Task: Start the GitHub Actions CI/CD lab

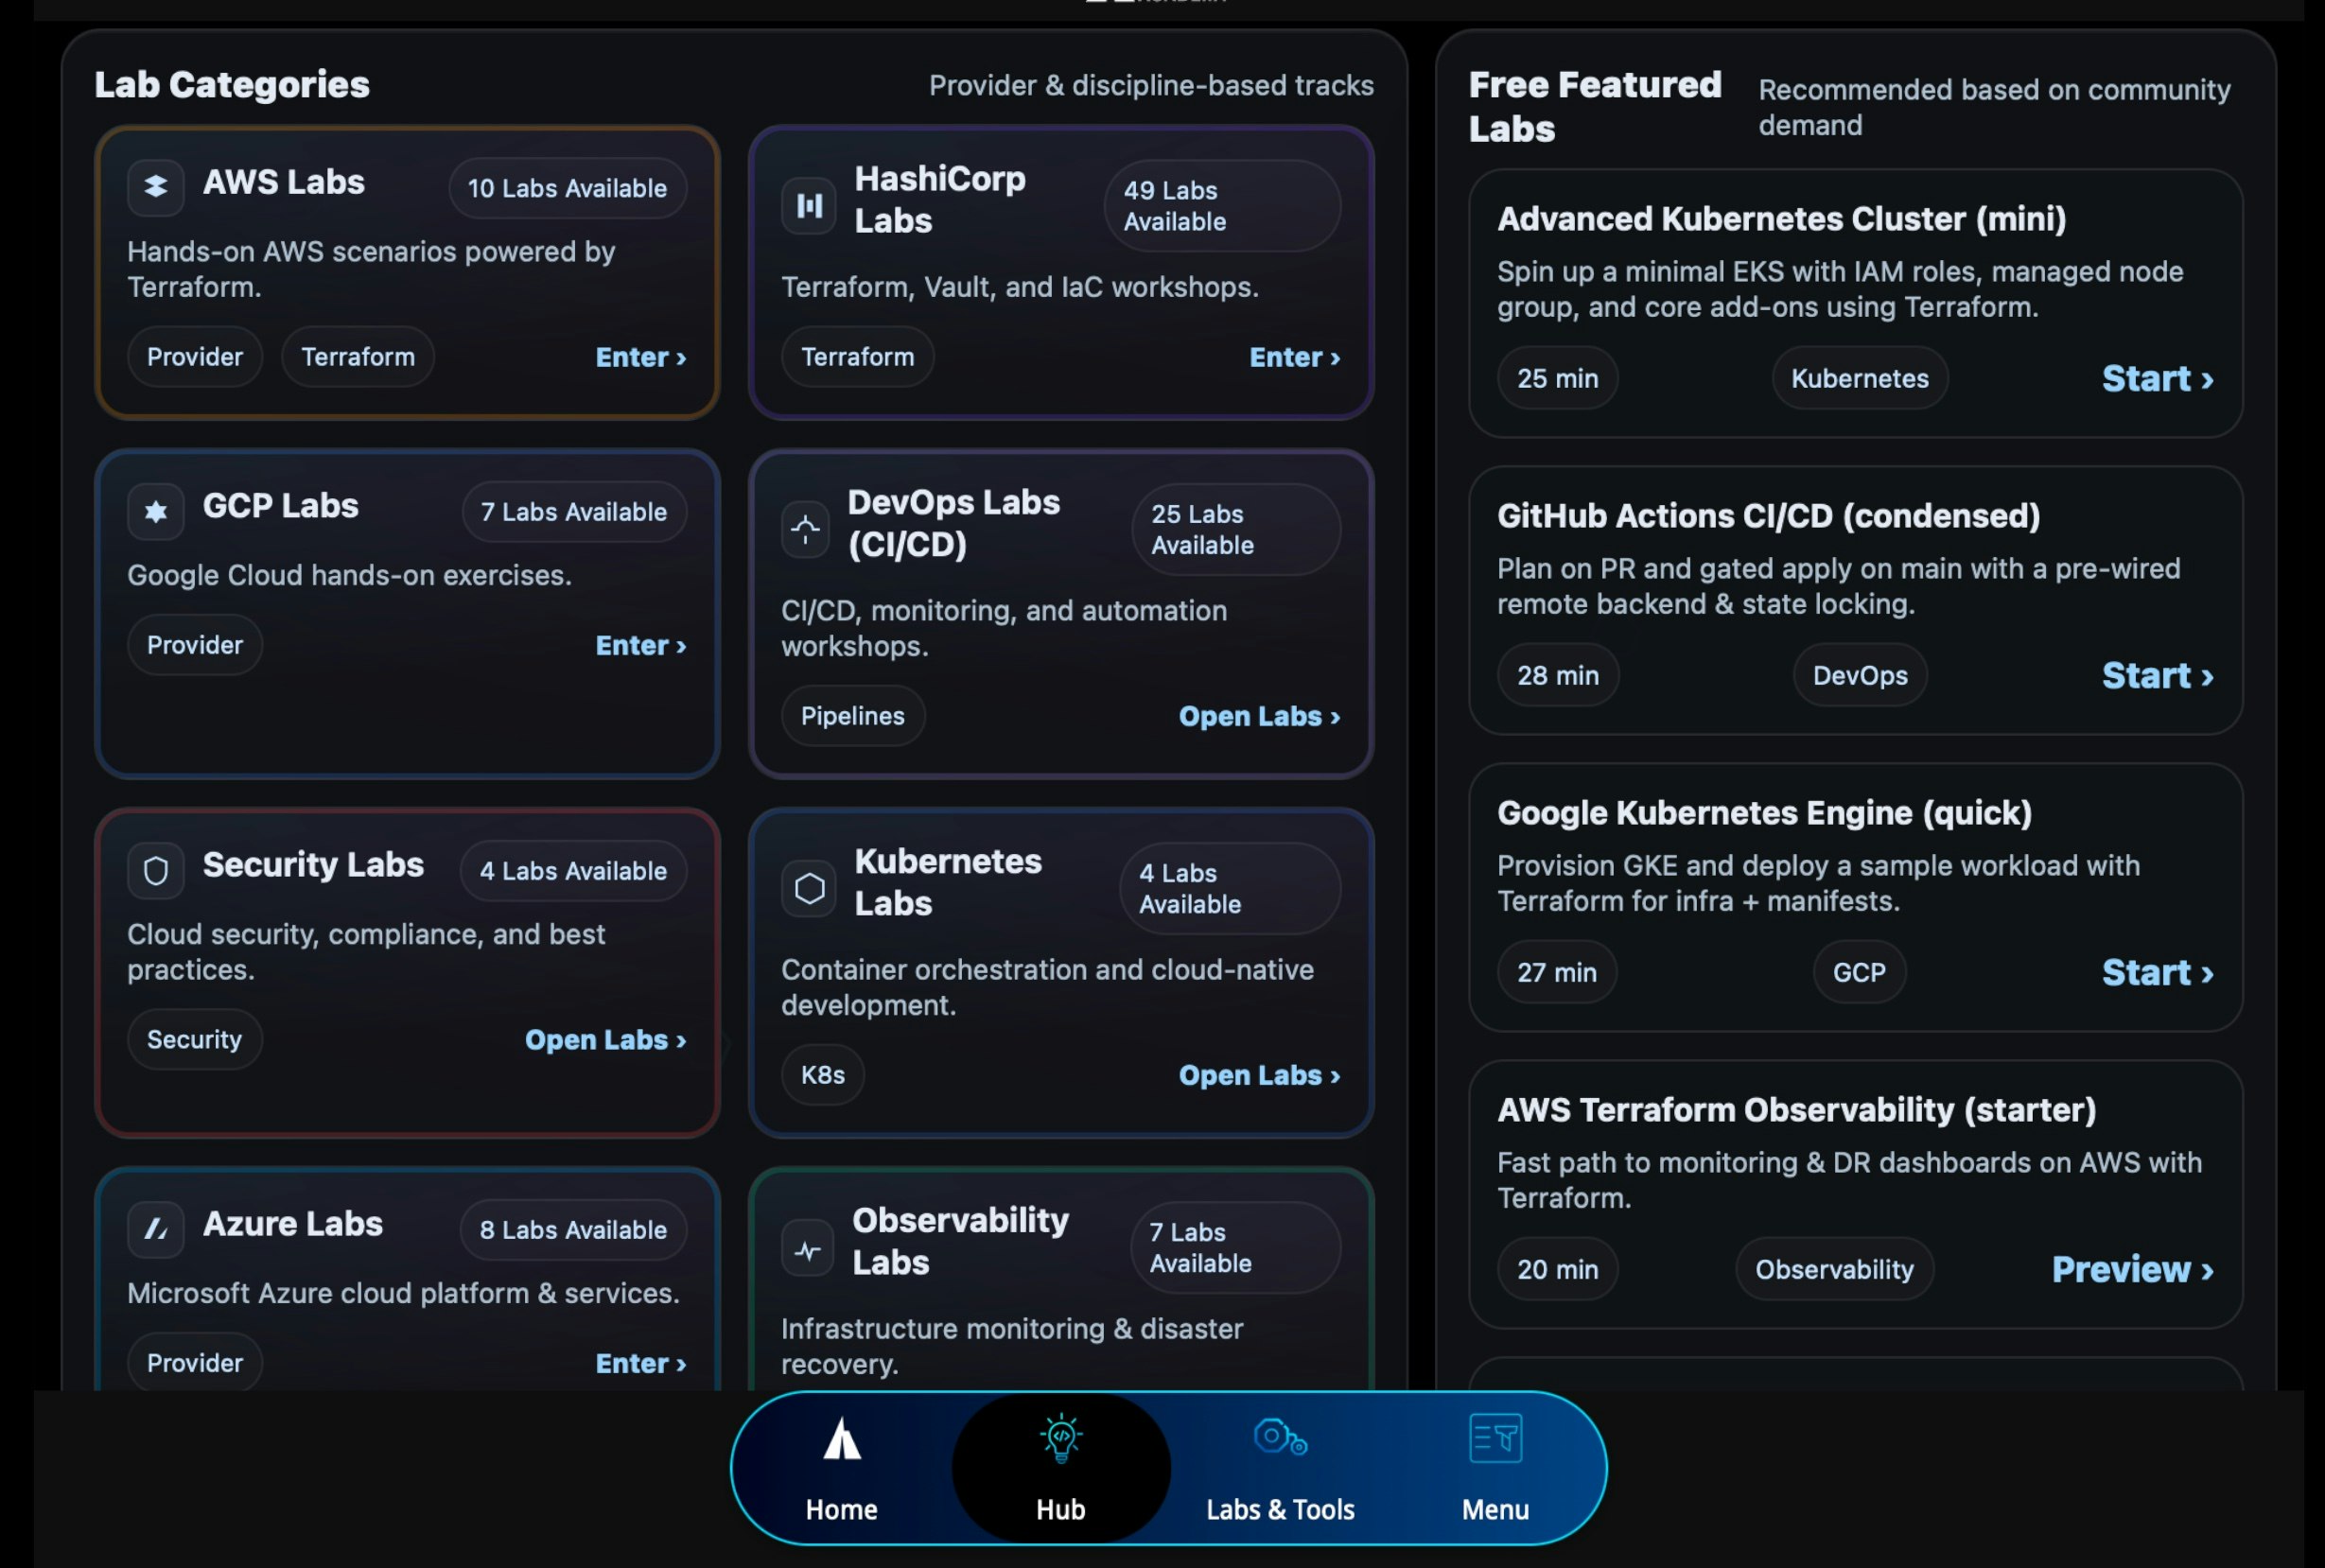Action: point(2158,675)
